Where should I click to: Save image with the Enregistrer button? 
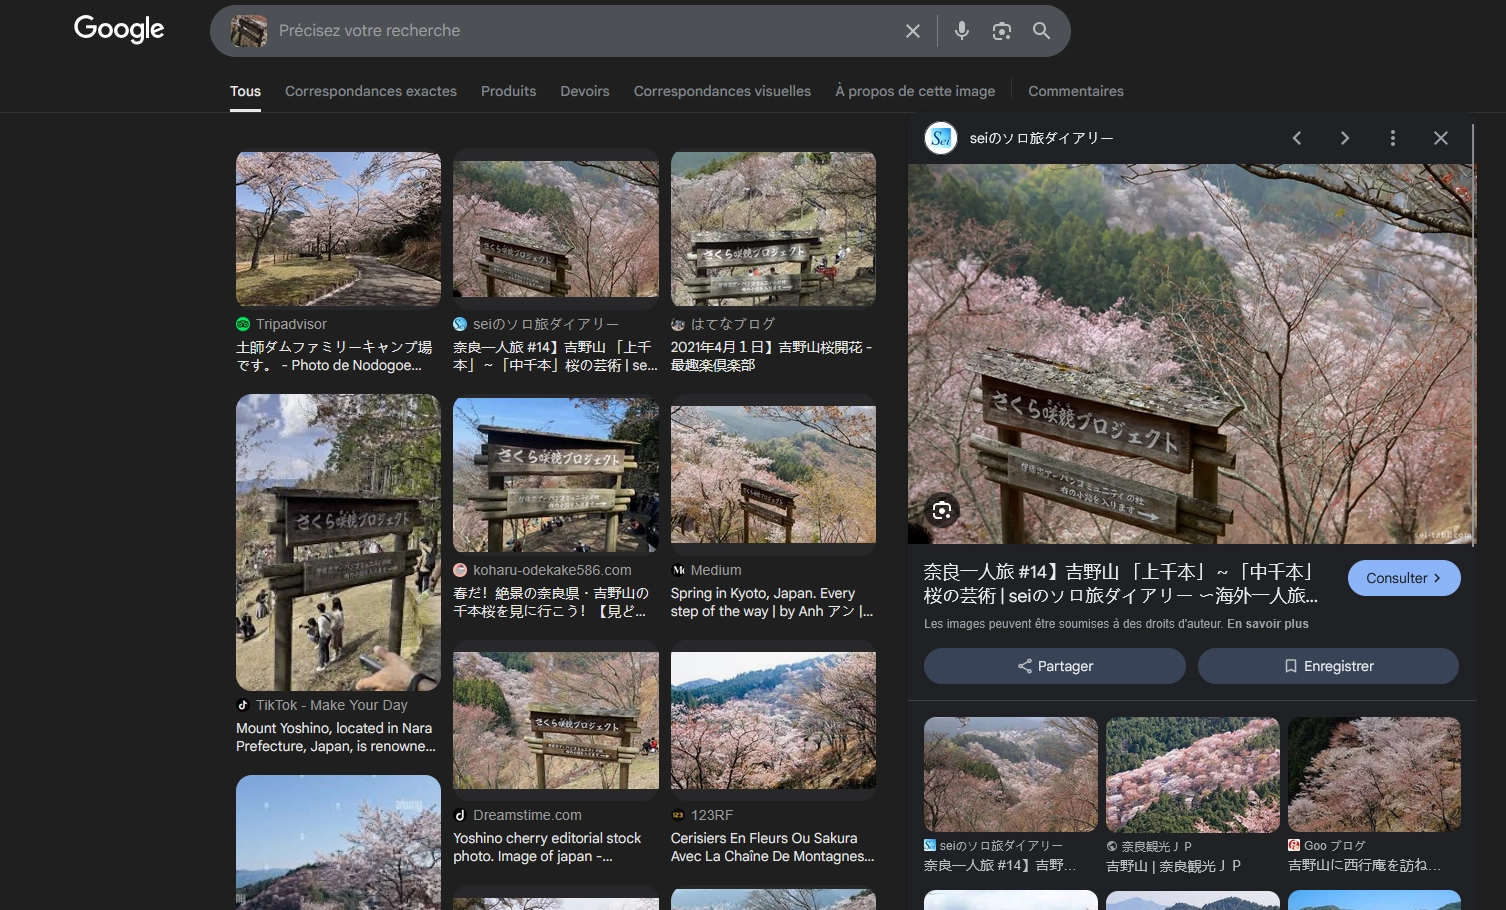tap(1328, 666)
